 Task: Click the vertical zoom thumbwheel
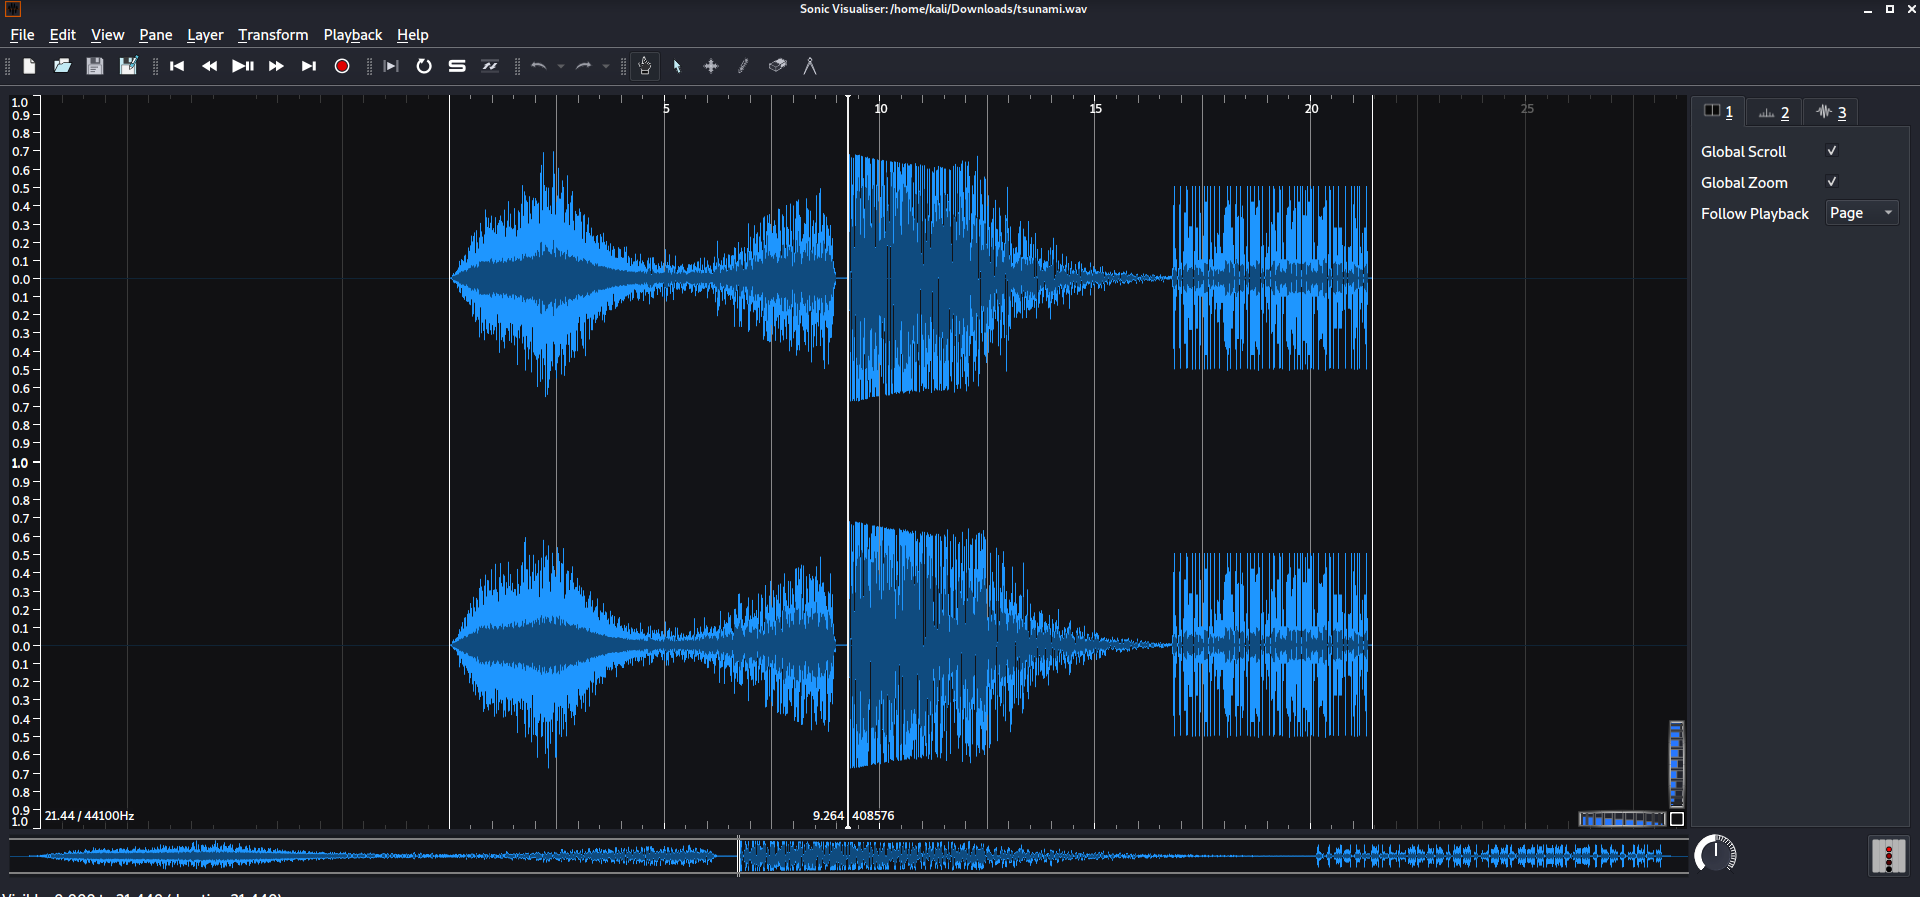click(x=1677, y=764)
